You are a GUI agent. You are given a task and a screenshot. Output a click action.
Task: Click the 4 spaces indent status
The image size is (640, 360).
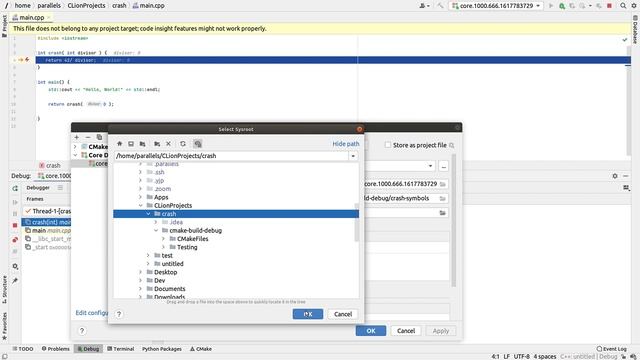[x=545, y=356]
